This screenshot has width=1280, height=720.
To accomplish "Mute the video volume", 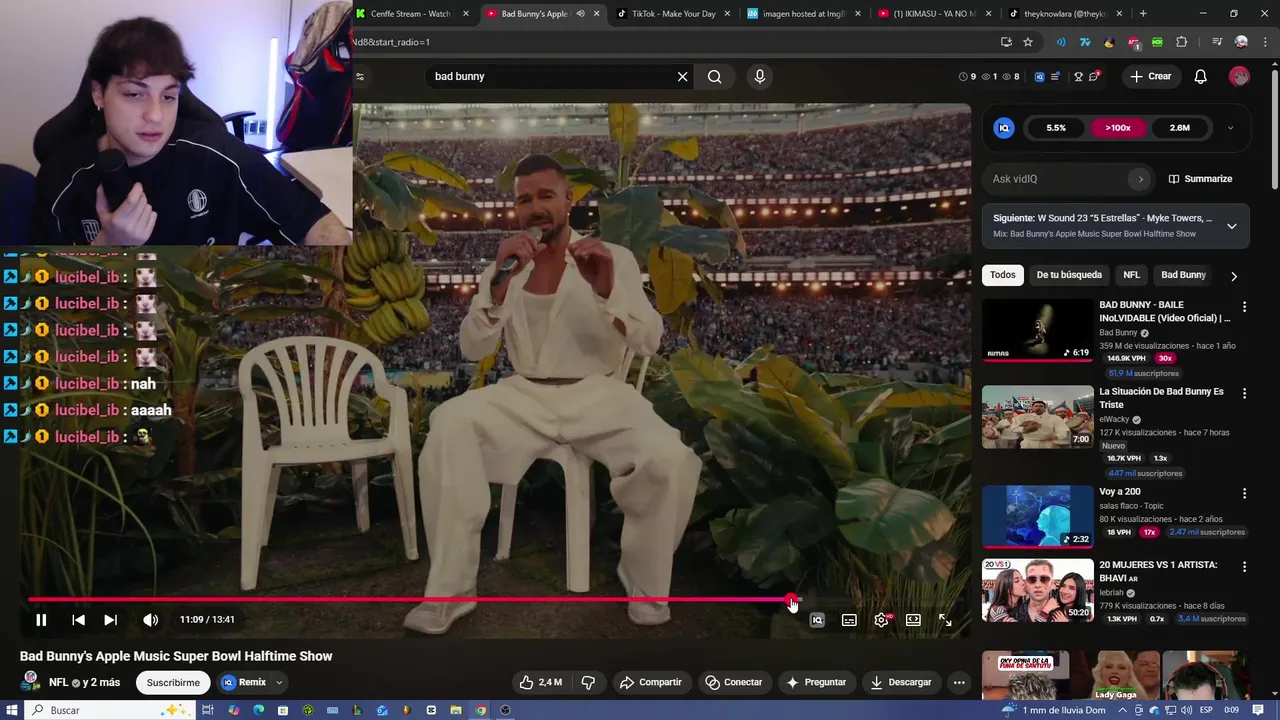I will pos(150,620).
